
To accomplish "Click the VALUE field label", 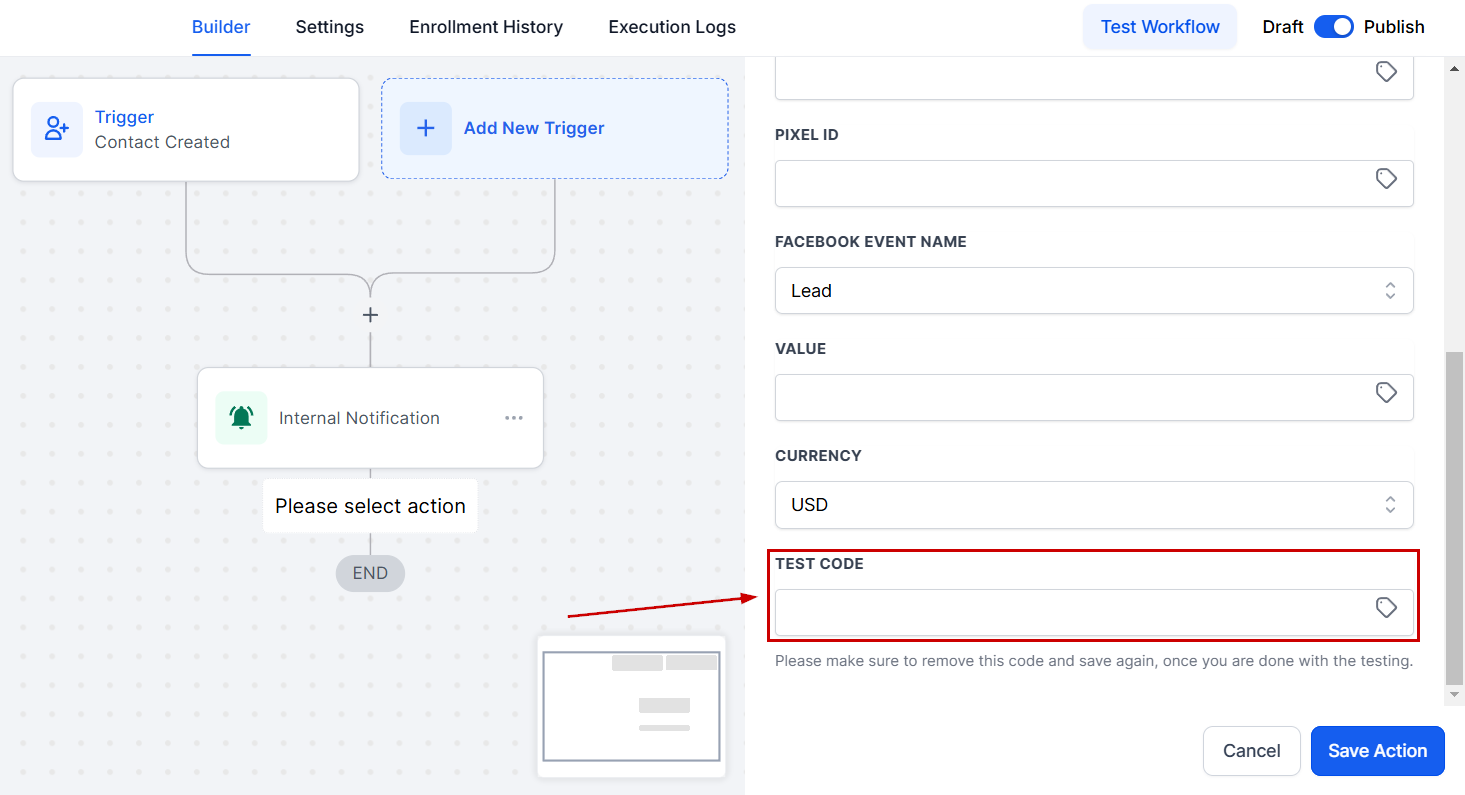I will [800, 348].
